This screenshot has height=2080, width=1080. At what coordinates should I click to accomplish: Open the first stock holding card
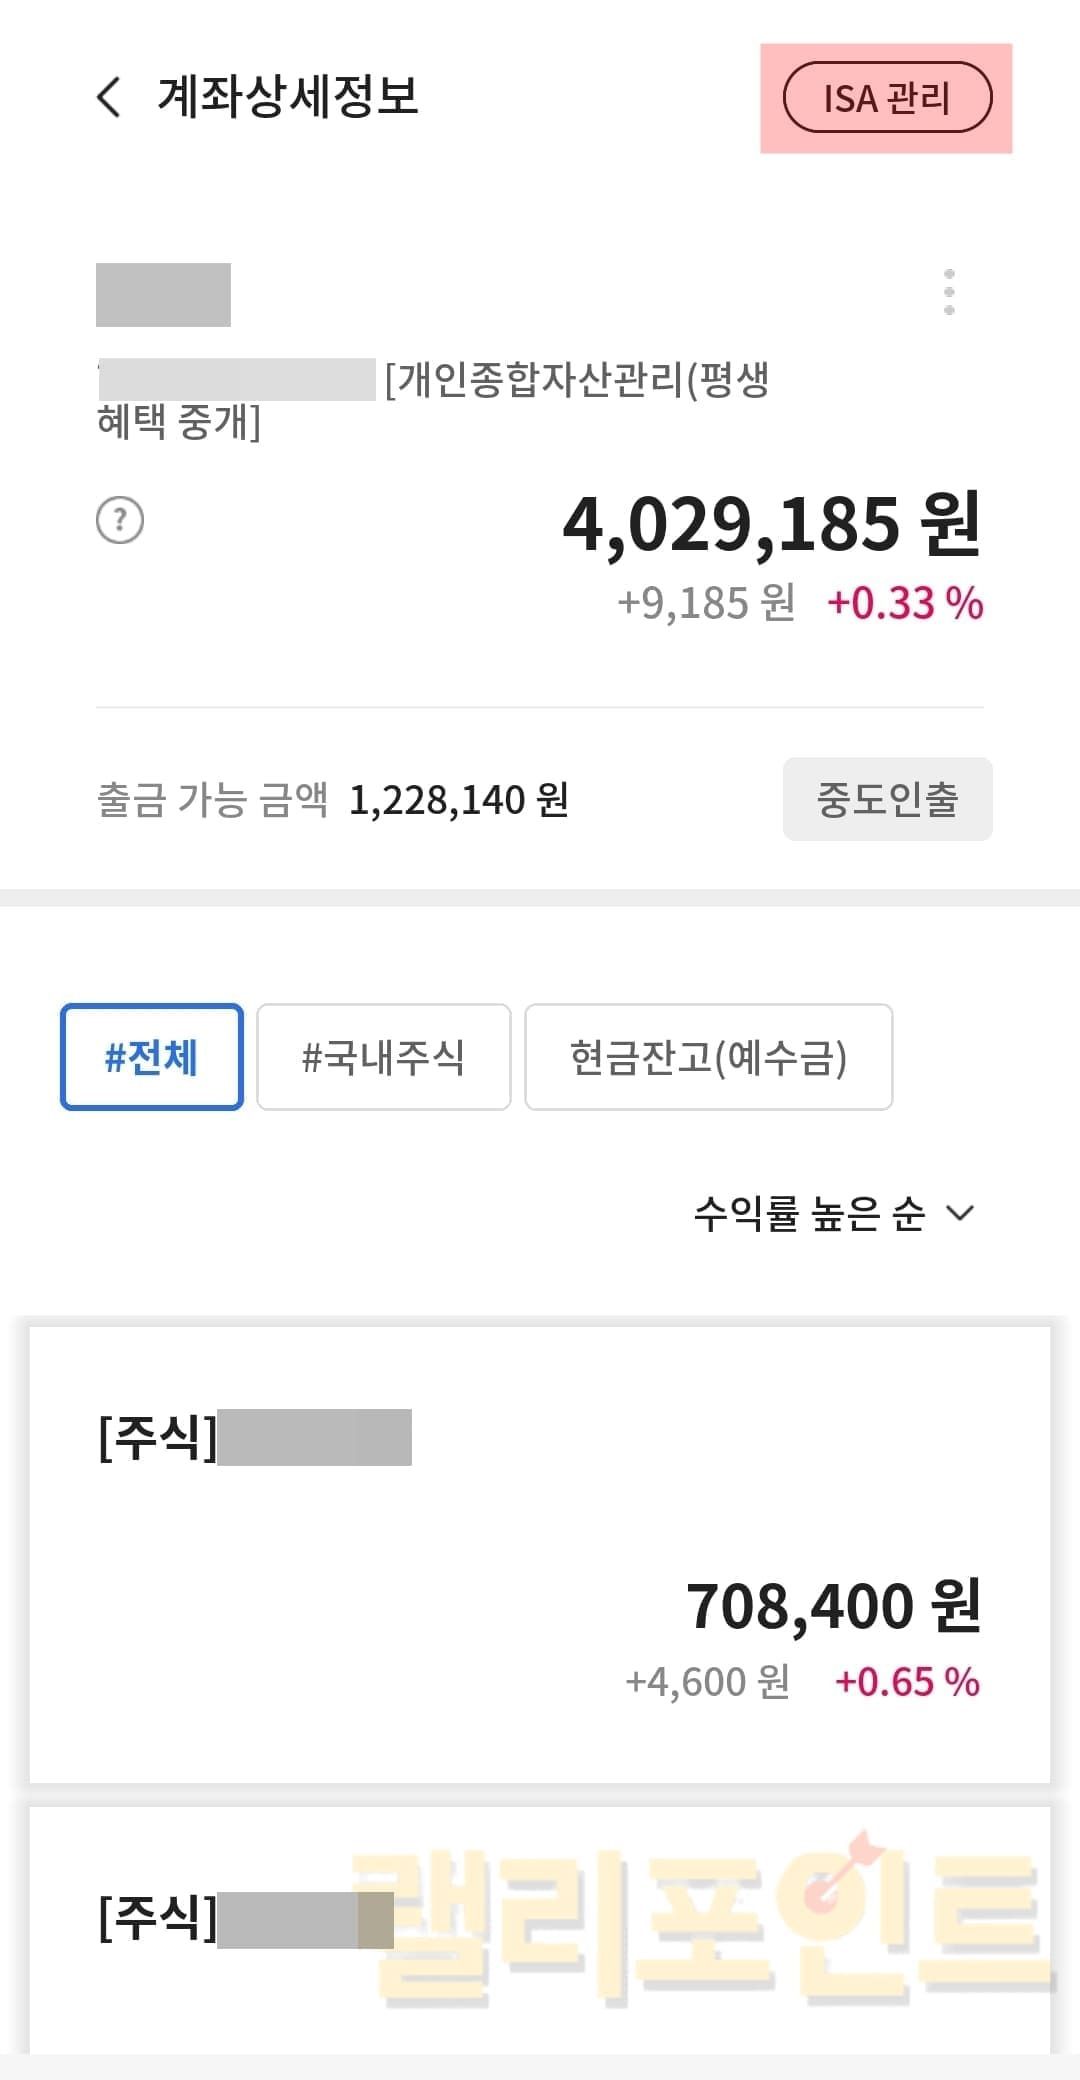click(x=540, y=1555)
